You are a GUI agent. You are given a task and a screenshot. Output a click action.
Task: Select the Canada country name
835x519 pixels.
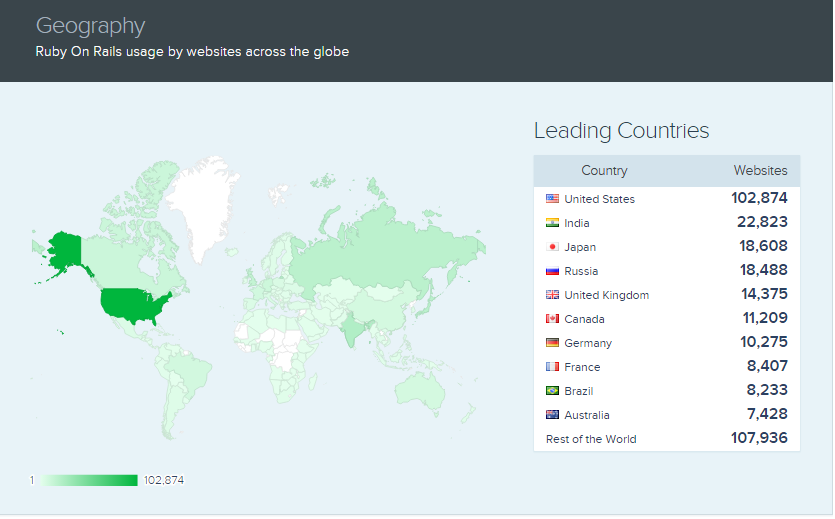point(584,319)
